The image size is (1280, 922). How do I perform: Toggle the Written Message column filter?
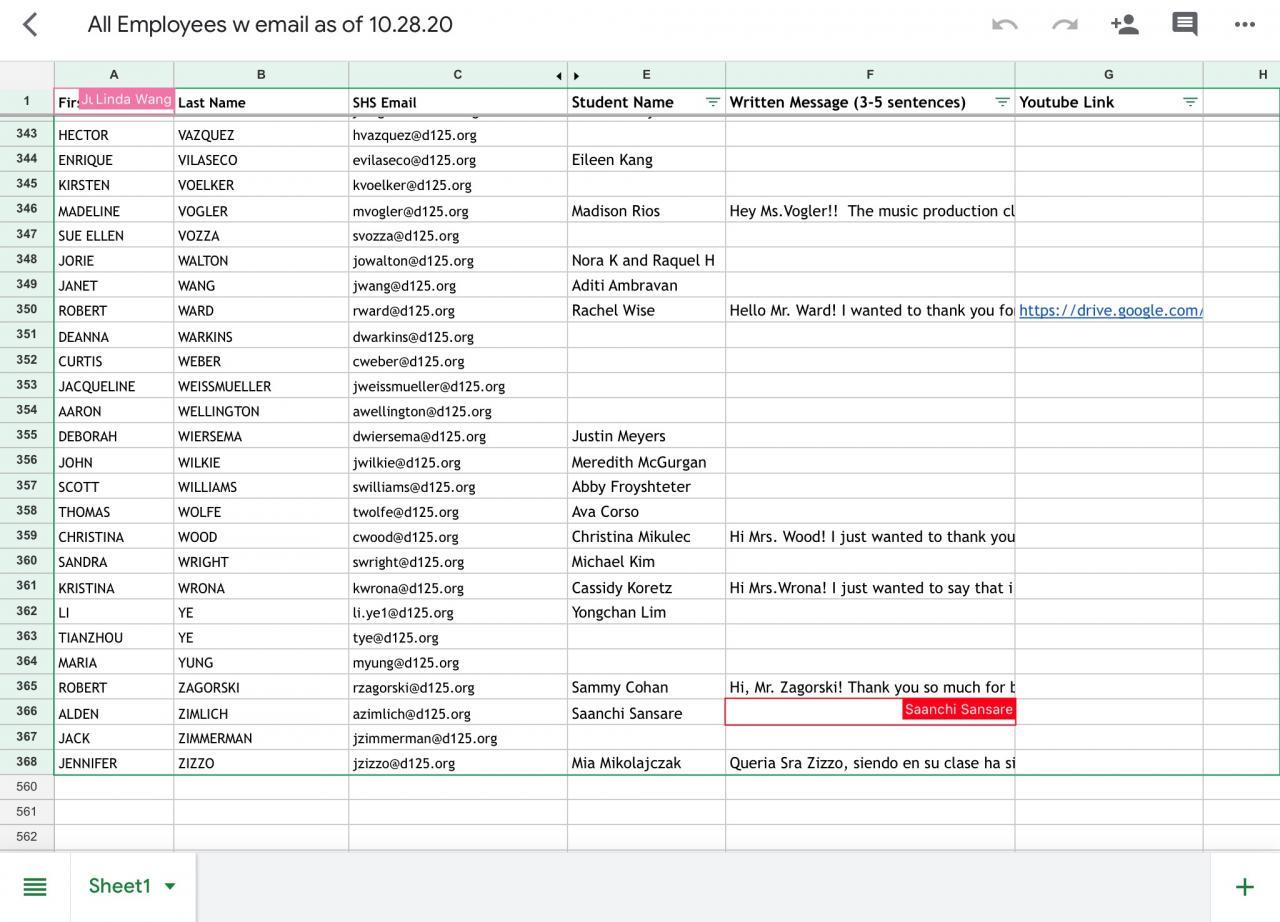(x=1002, y=102)
